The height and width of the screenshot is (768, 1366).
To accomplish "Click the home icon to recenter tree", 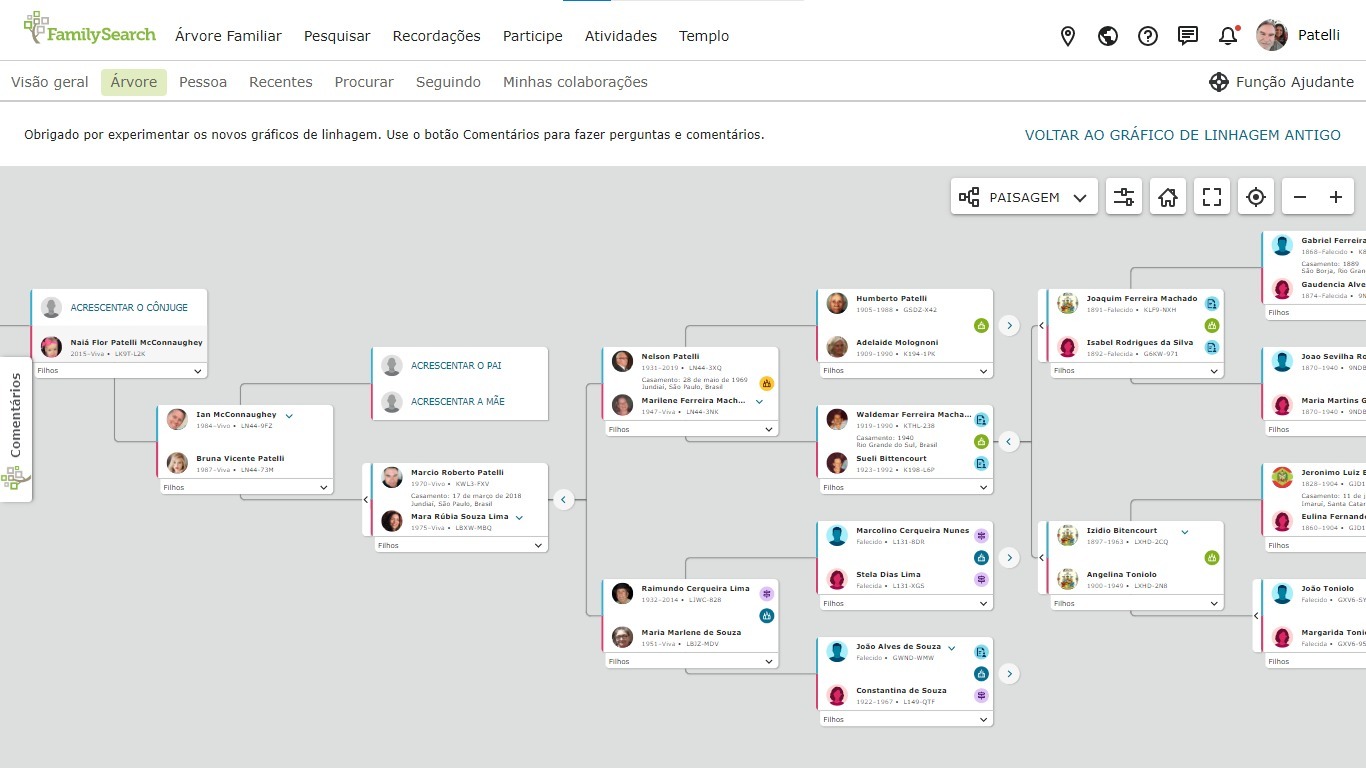I will coord(1168,197).
